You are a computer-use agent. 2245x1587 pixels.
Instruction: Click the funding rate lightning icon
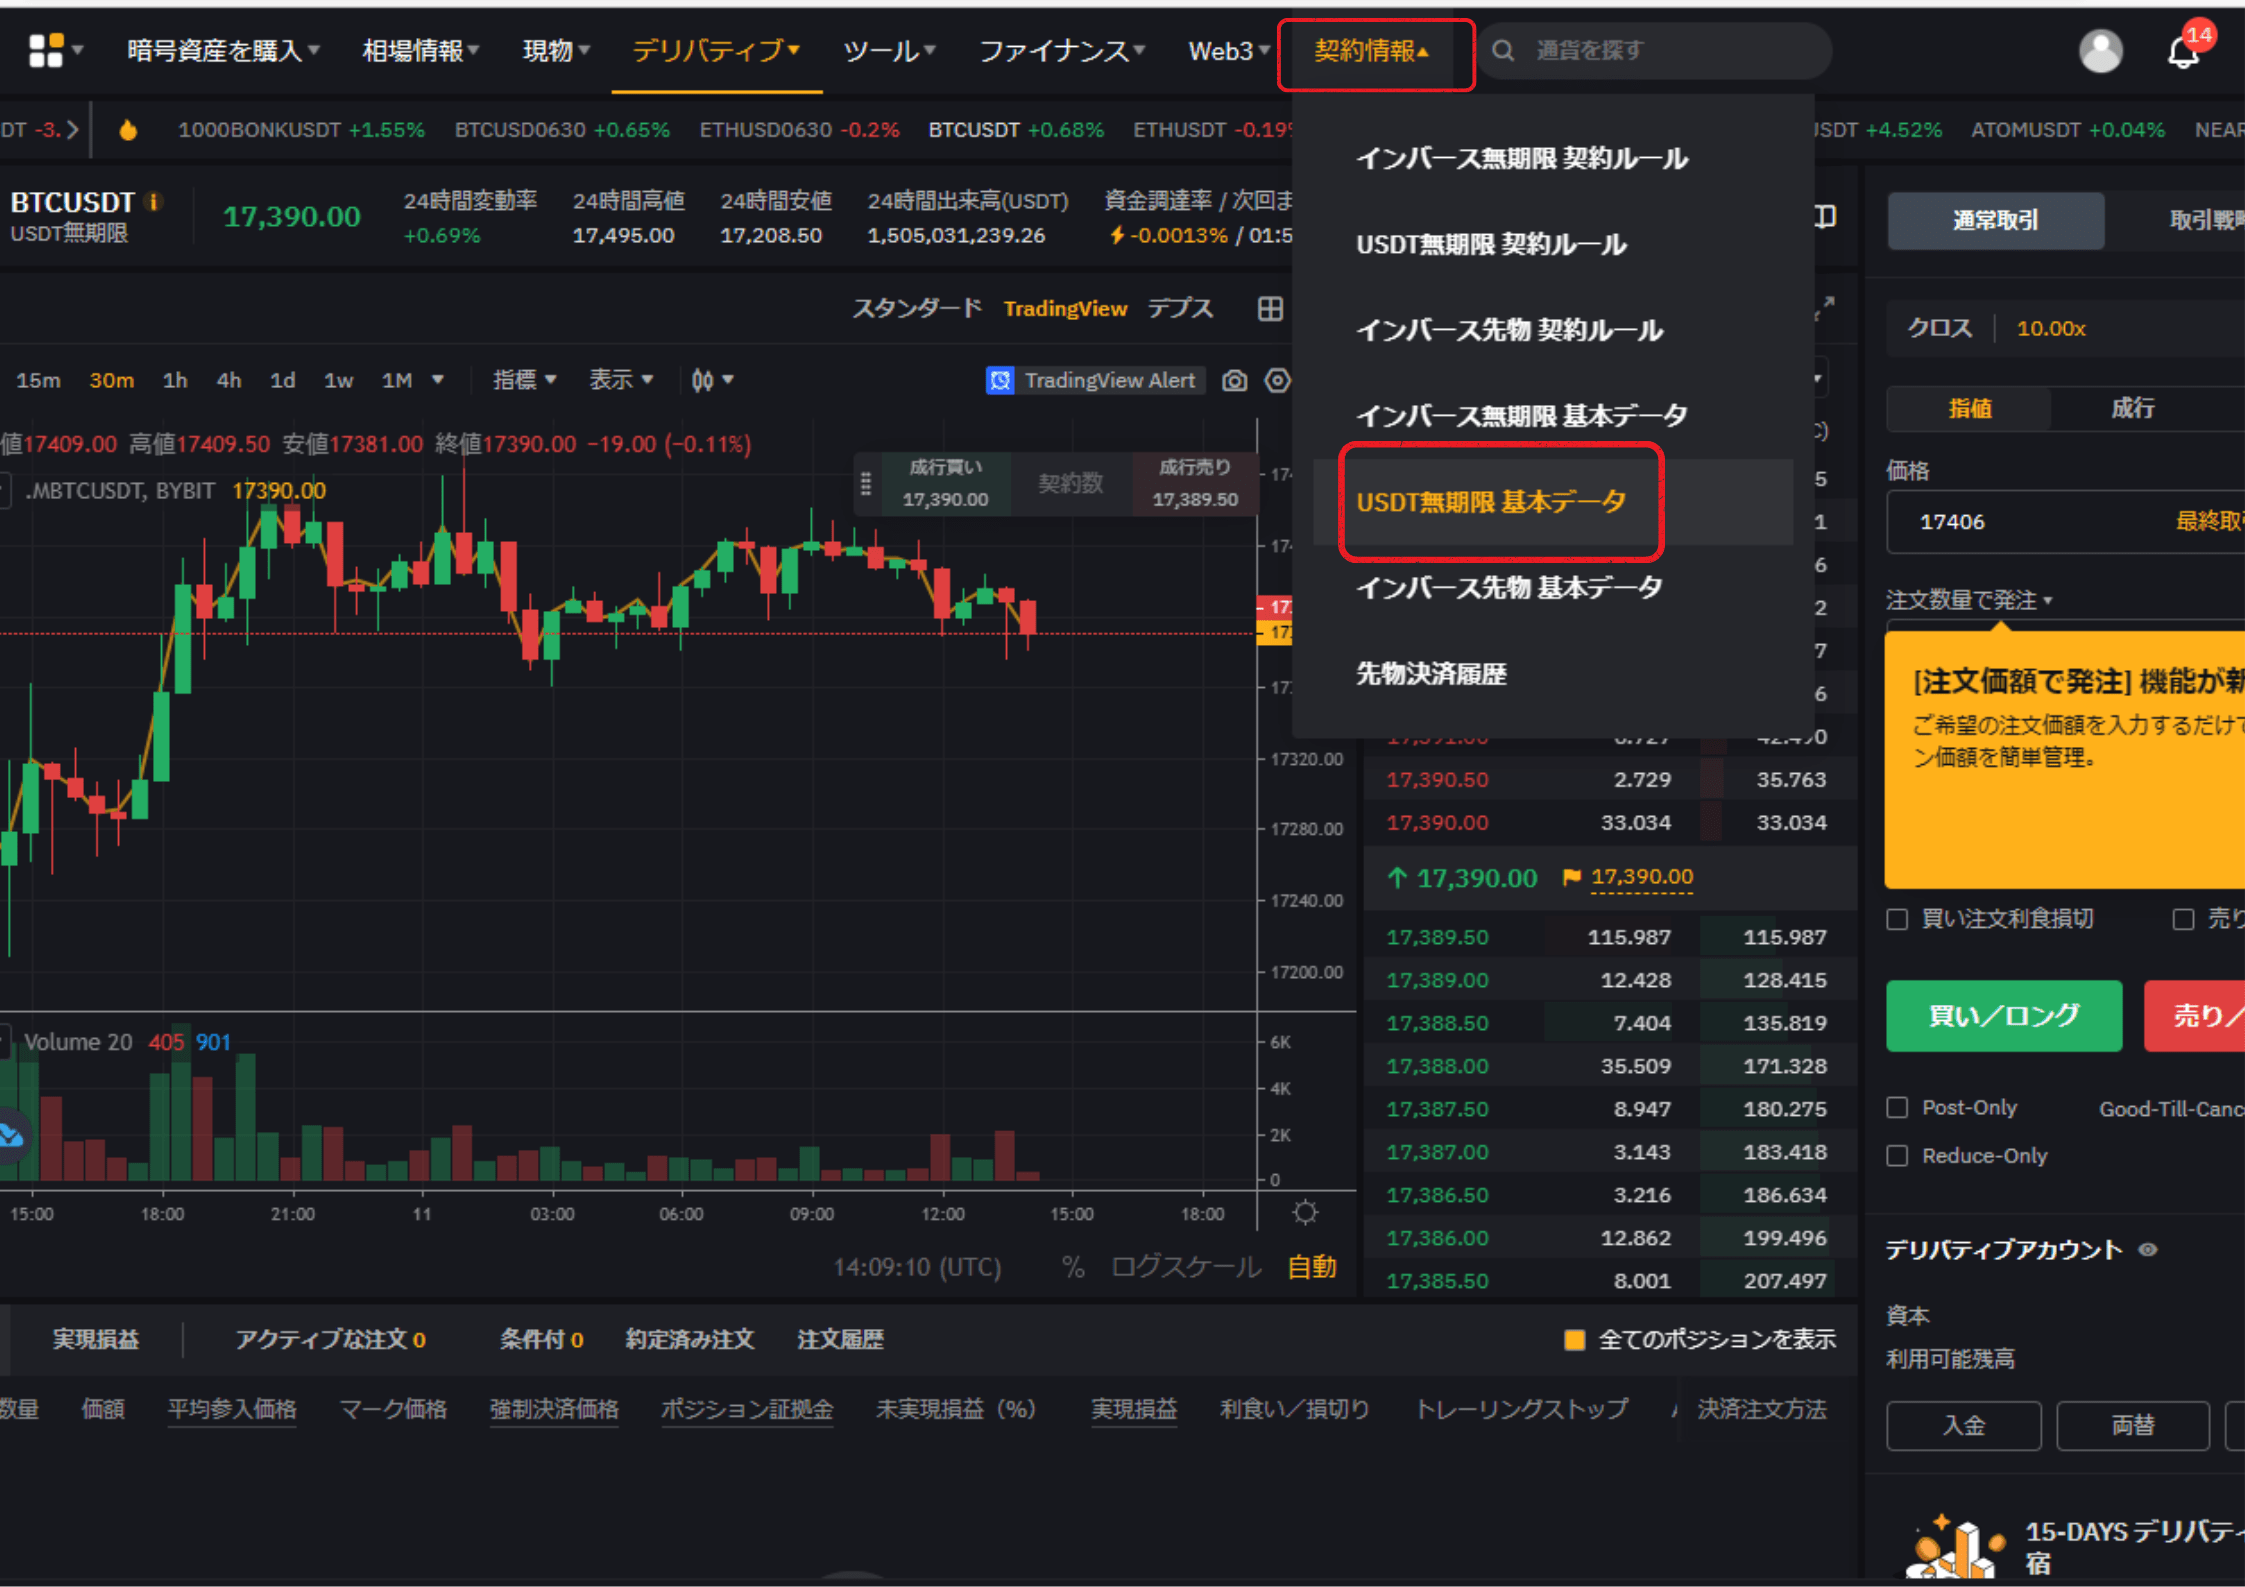coord(1117,235)
